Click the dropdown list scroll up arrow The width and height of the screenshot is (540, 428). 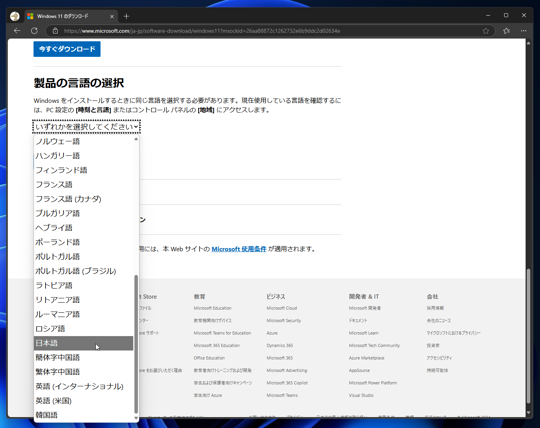point(136,139)
